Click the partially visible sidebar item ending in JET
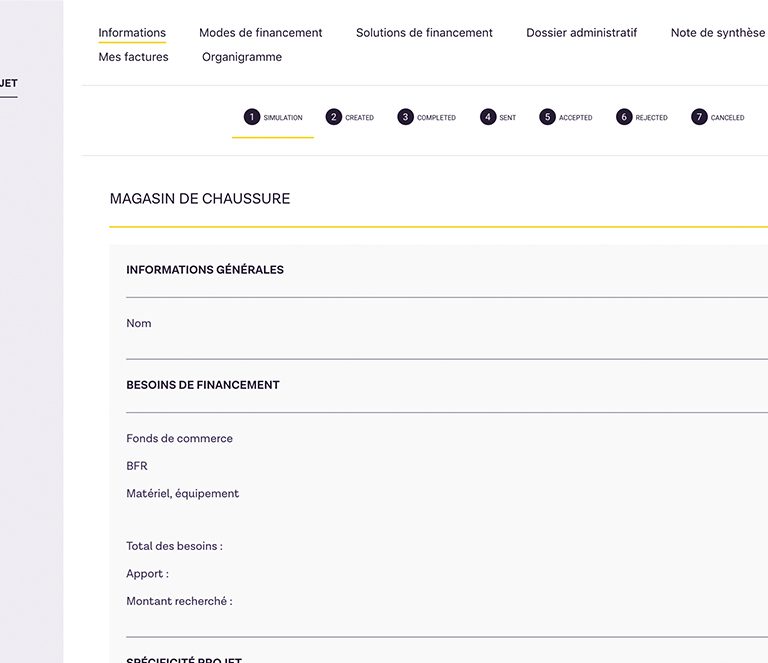The width and height of the screenshot is (768, 663). (x=9, y=83)
